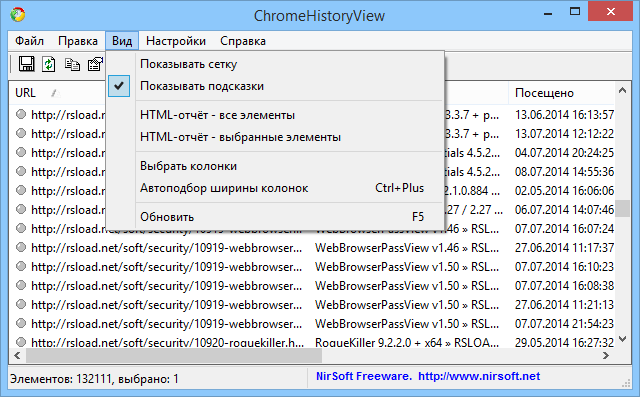Image resolution: width=640 pixels, height=397 pixels.
Task: Select the 'RogueKiller 9.2.2.0 + x64' title cell
Action: click(407, 343)
